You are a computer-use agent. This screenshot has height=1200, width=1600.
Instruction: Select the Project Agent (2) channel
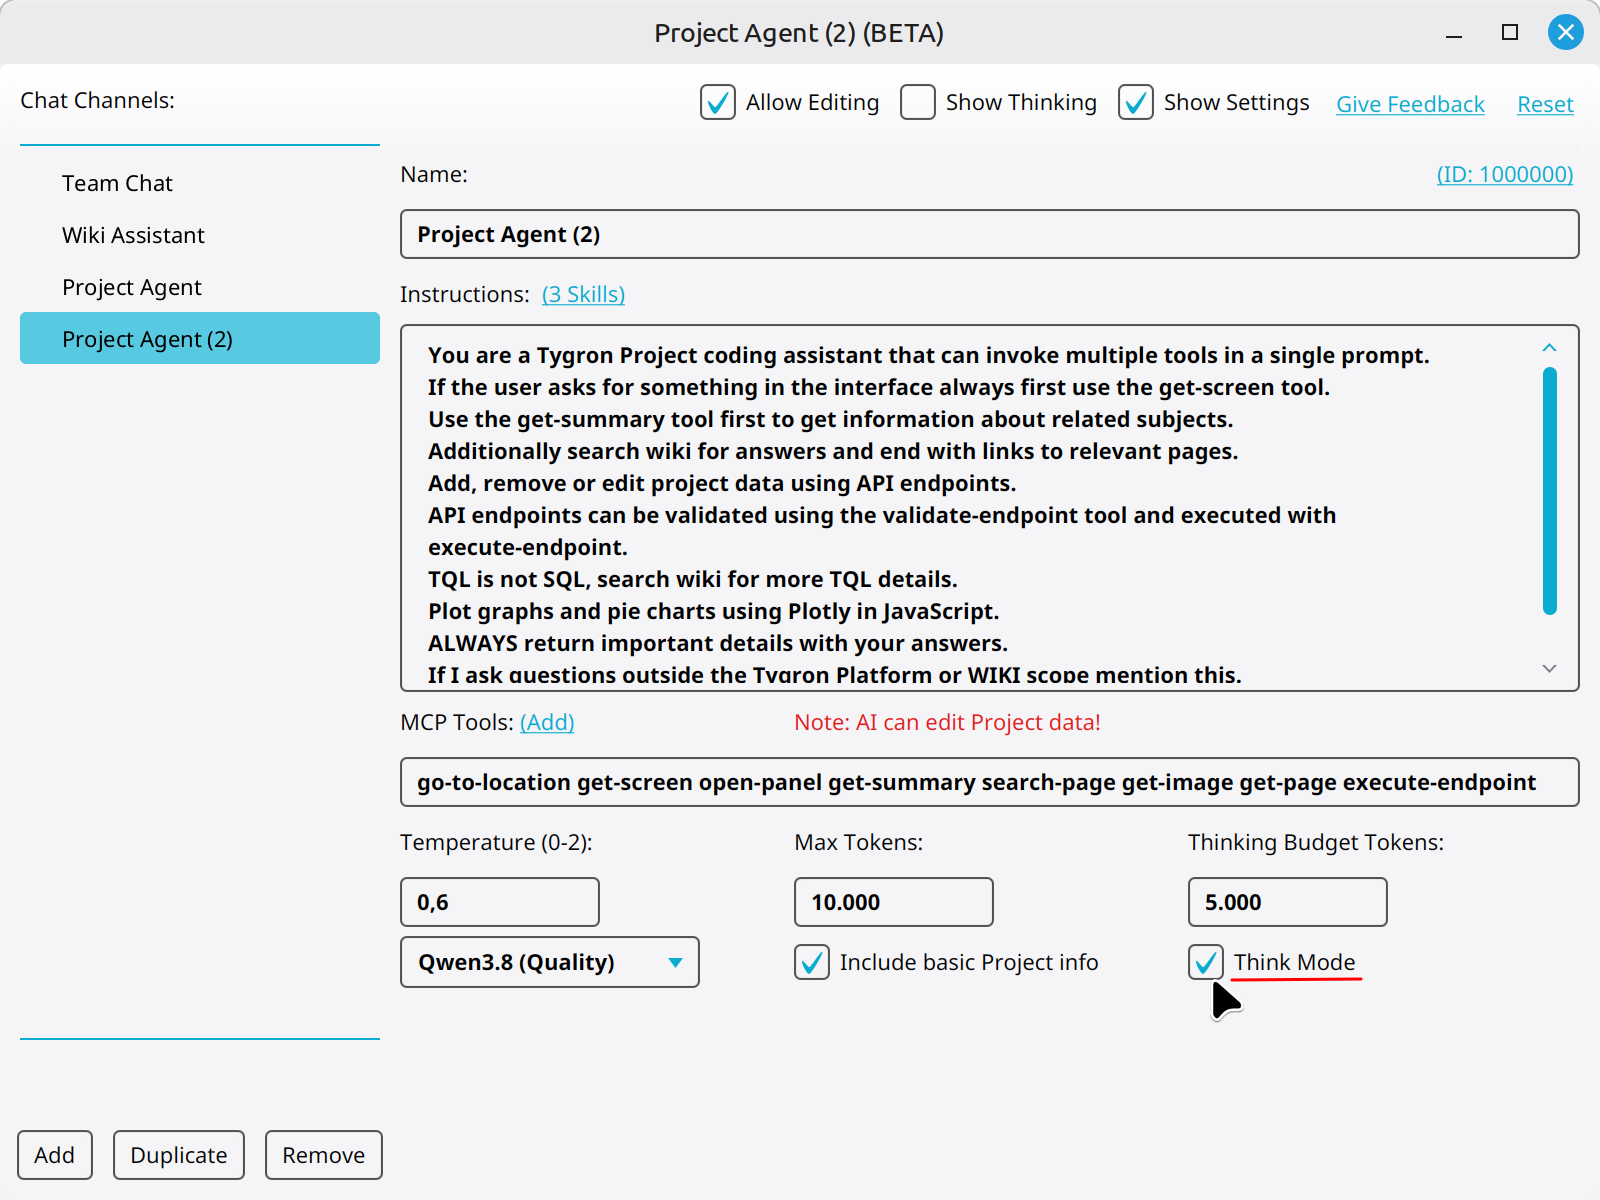(200, 338)
